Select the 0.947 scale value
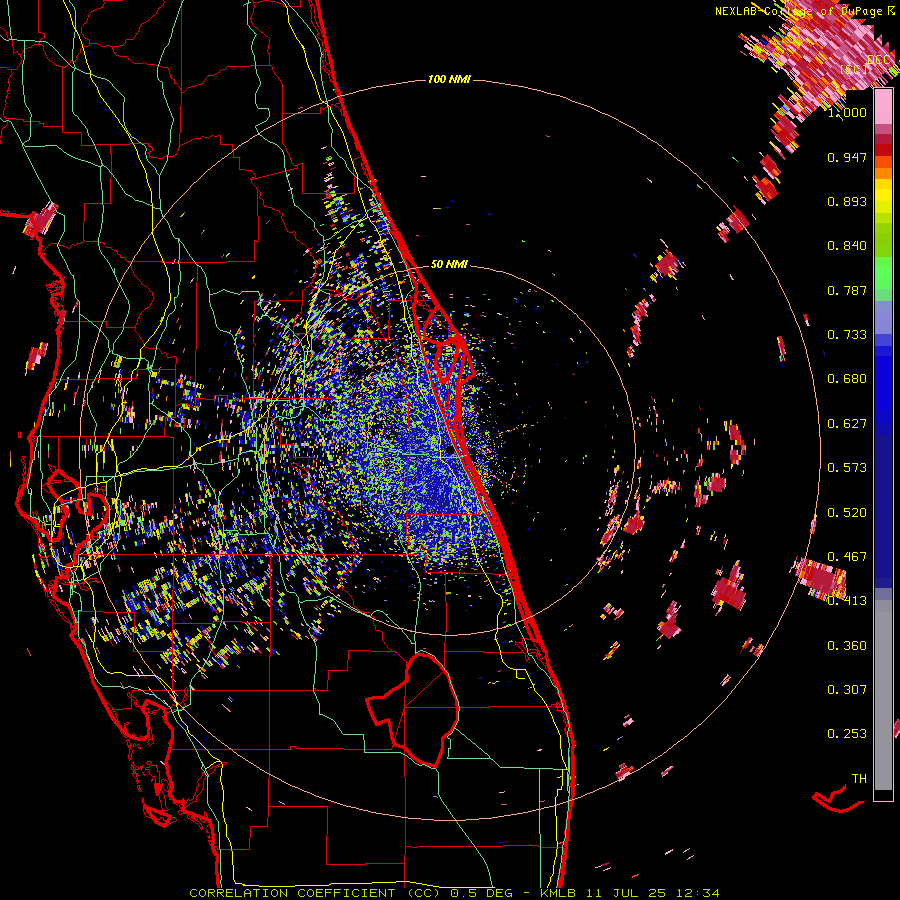 (x=847, y=157)
